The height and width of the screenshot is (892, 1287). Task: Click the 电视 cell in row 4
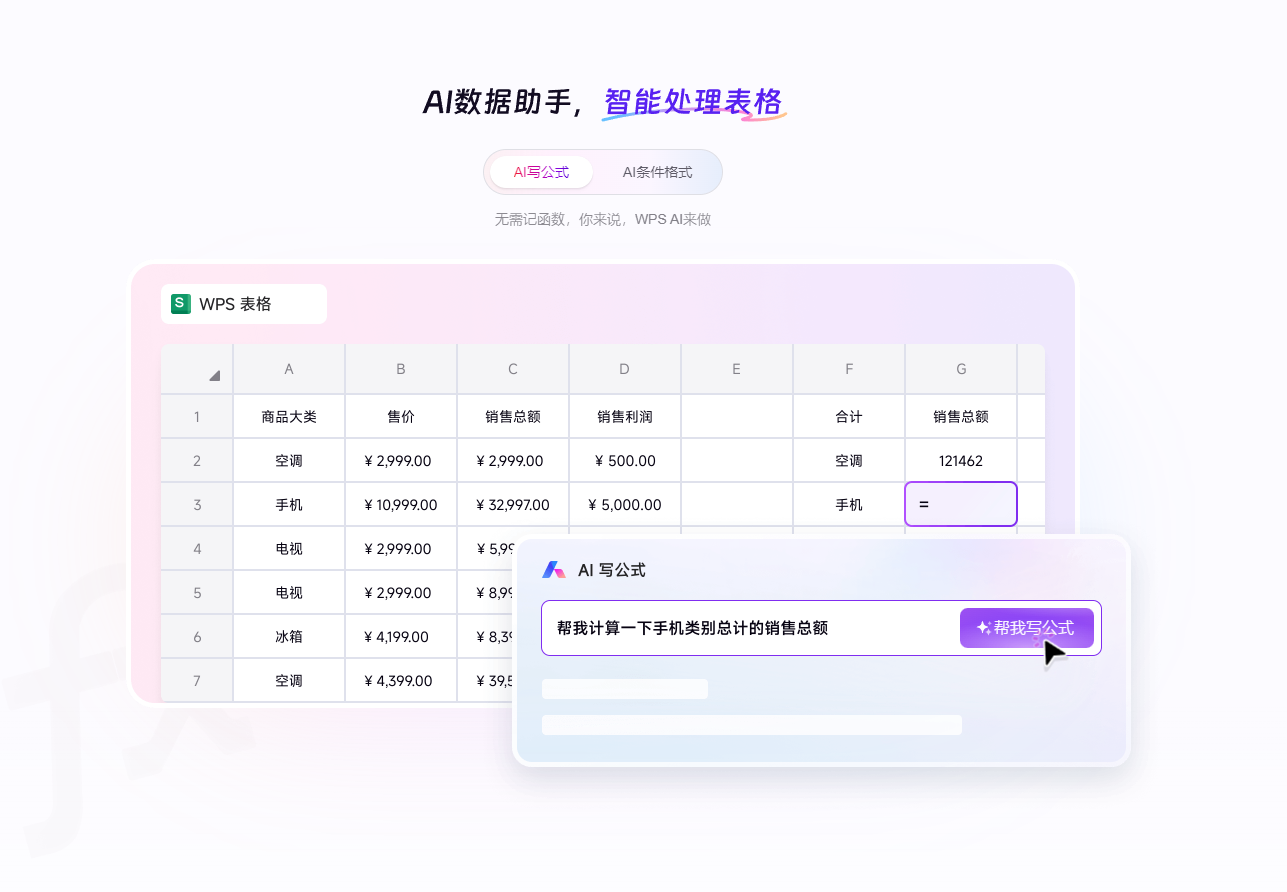(289, 549)
